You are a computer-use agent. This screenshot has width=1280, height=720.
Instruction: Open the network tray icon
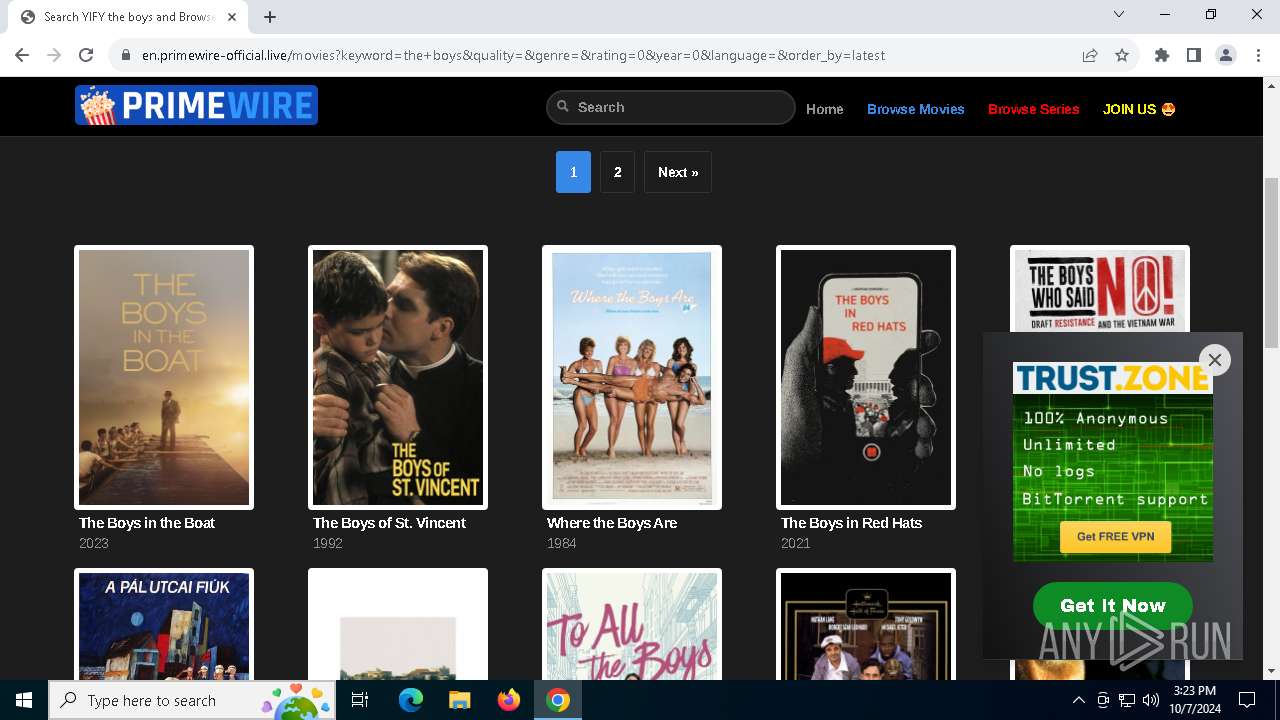[1126, 700]
